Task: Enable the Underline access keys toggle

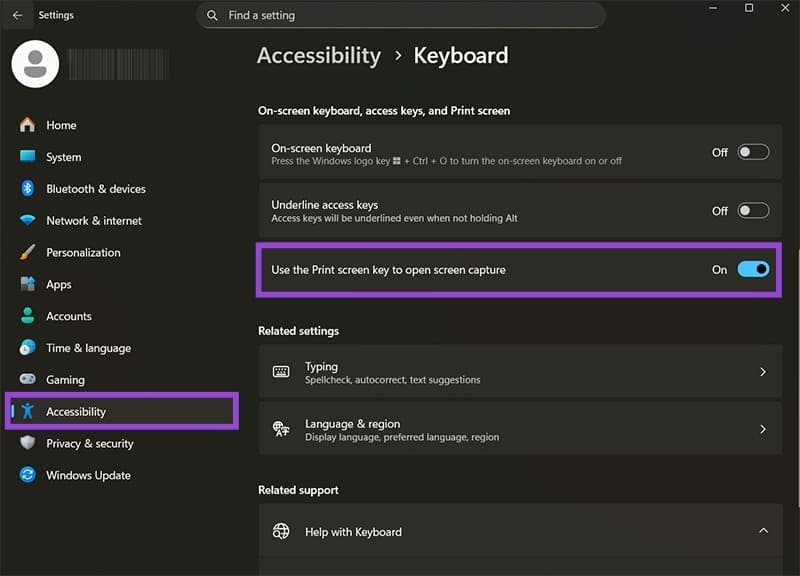Action: 753,211
